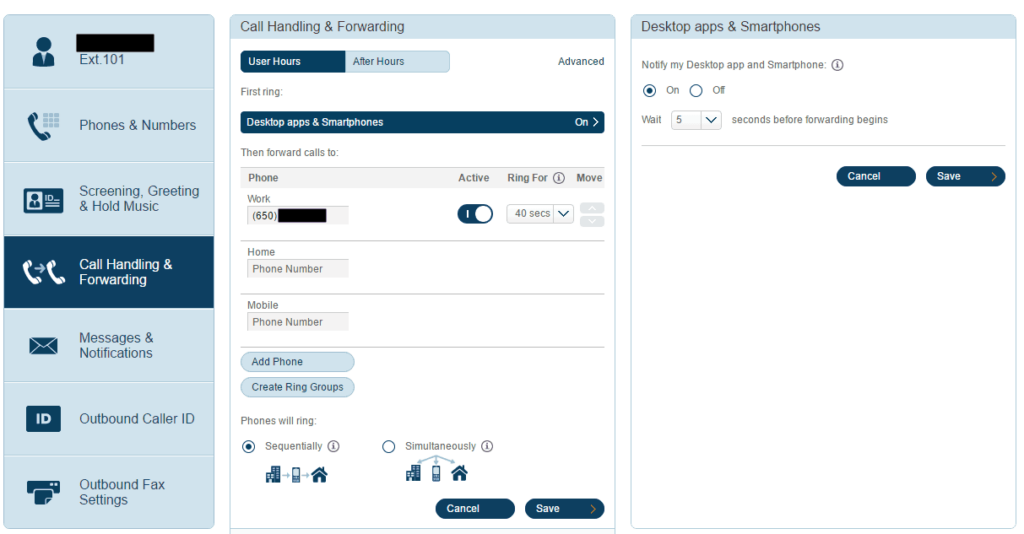1024x534 pixels.
Task: Open the 40 secs Ring For dropdown
Action: pyautogui.click(x=540, y=213)
